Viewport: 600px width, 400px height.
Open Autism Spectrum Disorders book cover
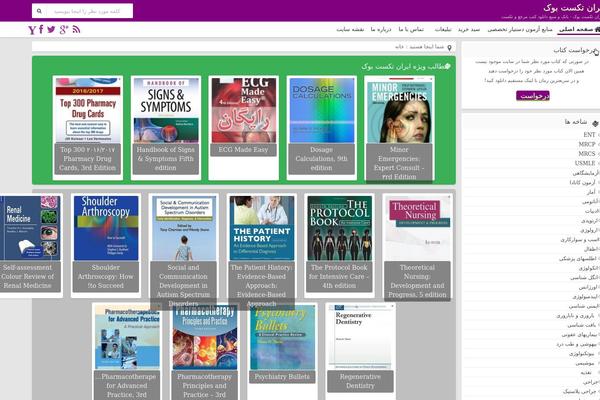[184, 228]
